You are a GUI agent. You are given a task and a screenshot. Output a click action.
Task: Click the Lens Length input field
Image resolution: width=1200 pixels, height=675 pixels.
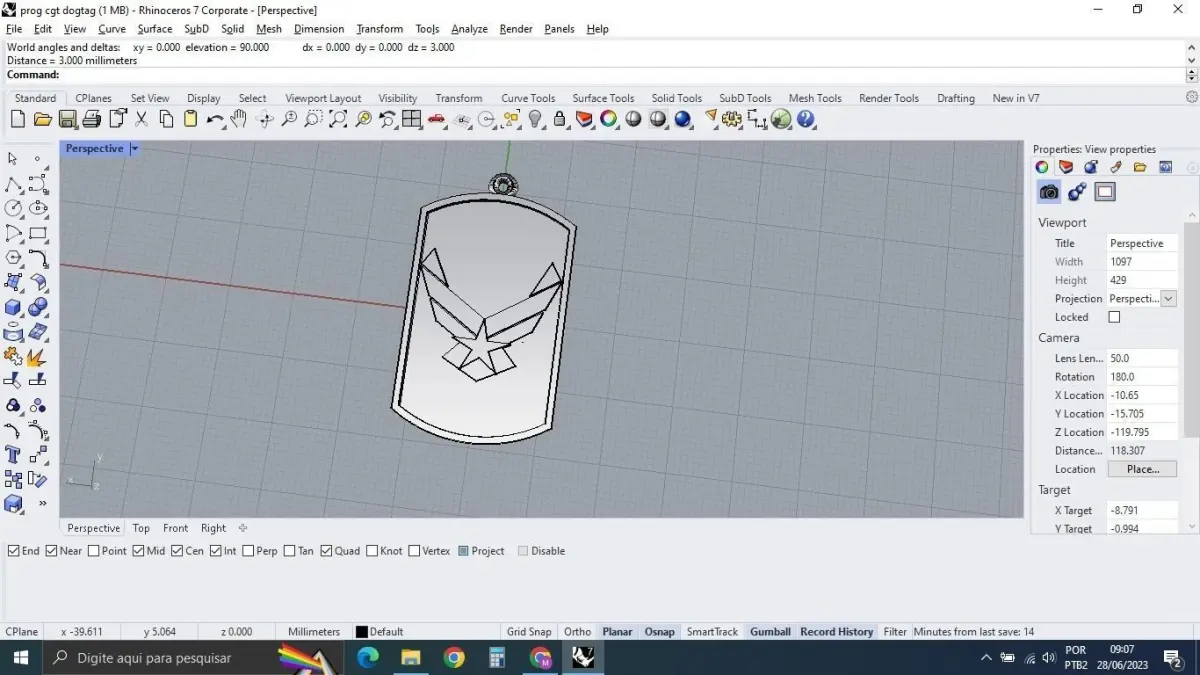click(1142, 358)
